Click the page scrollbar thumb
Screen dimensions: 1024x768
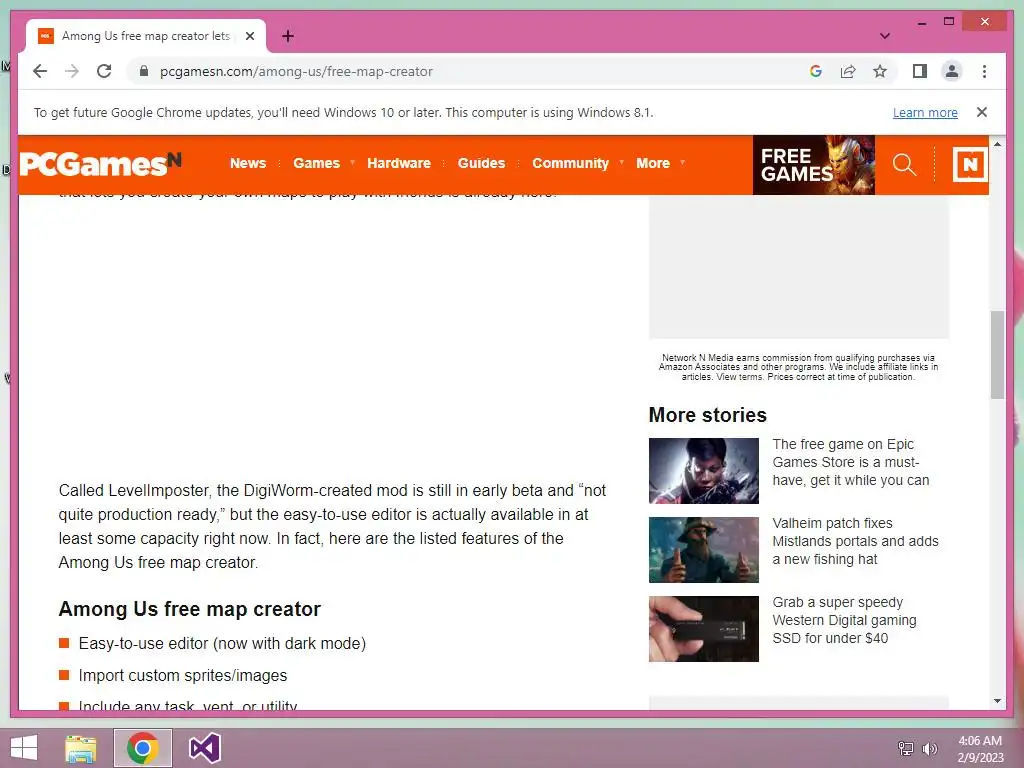coord(997,355)
